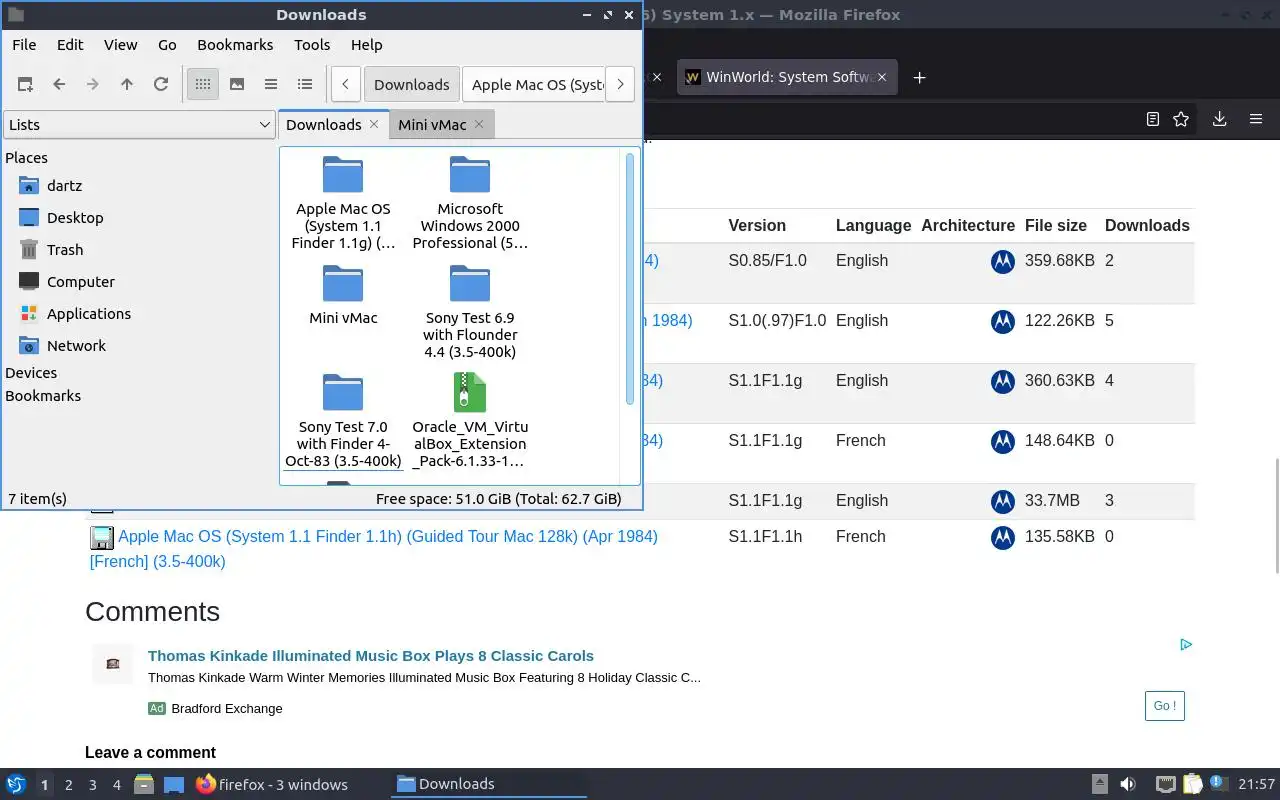Go up to the parent folder

[x=127, y=85]
